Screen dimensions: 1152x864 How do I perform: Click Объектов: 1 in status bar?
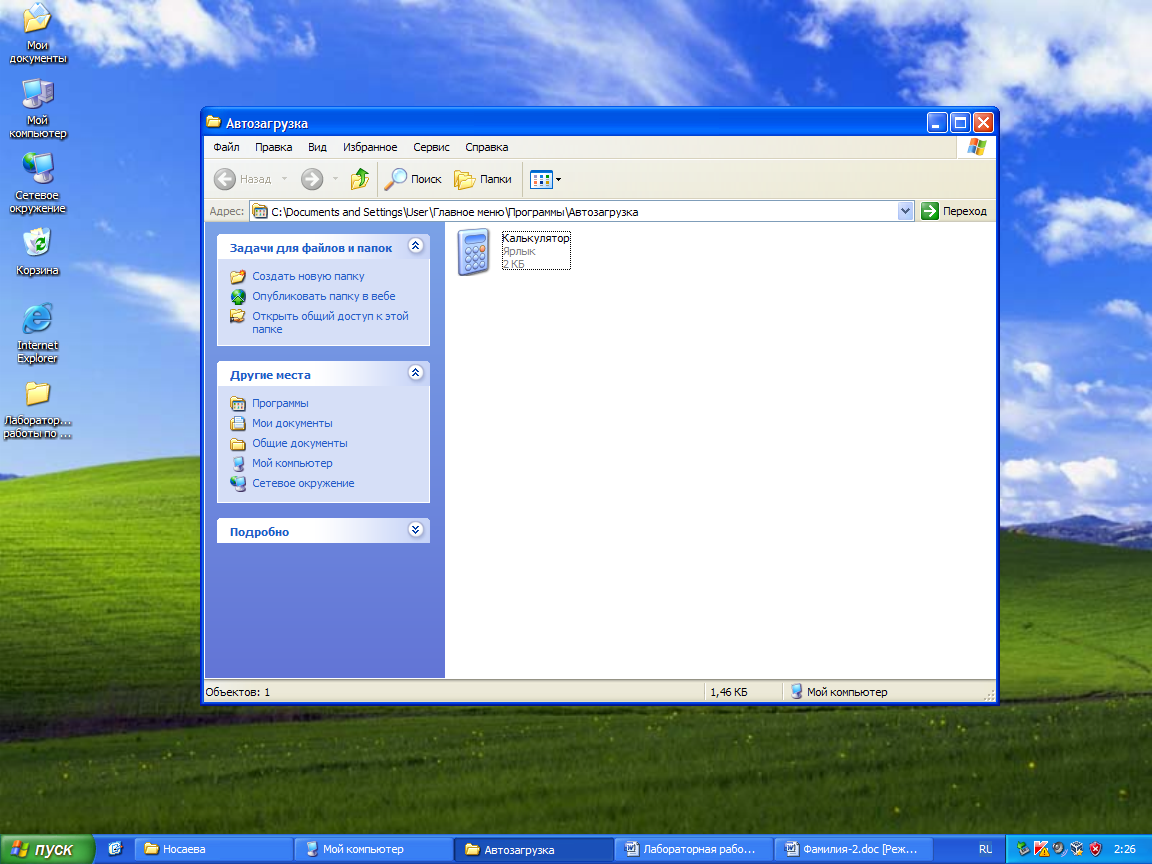click(x=238, y=692)
